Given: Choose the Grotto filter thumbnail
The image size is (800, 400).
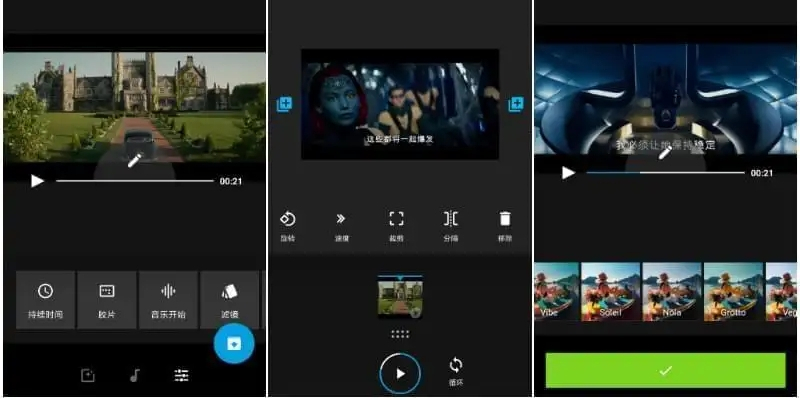Looking at the screenshot, I should point(734,292).
